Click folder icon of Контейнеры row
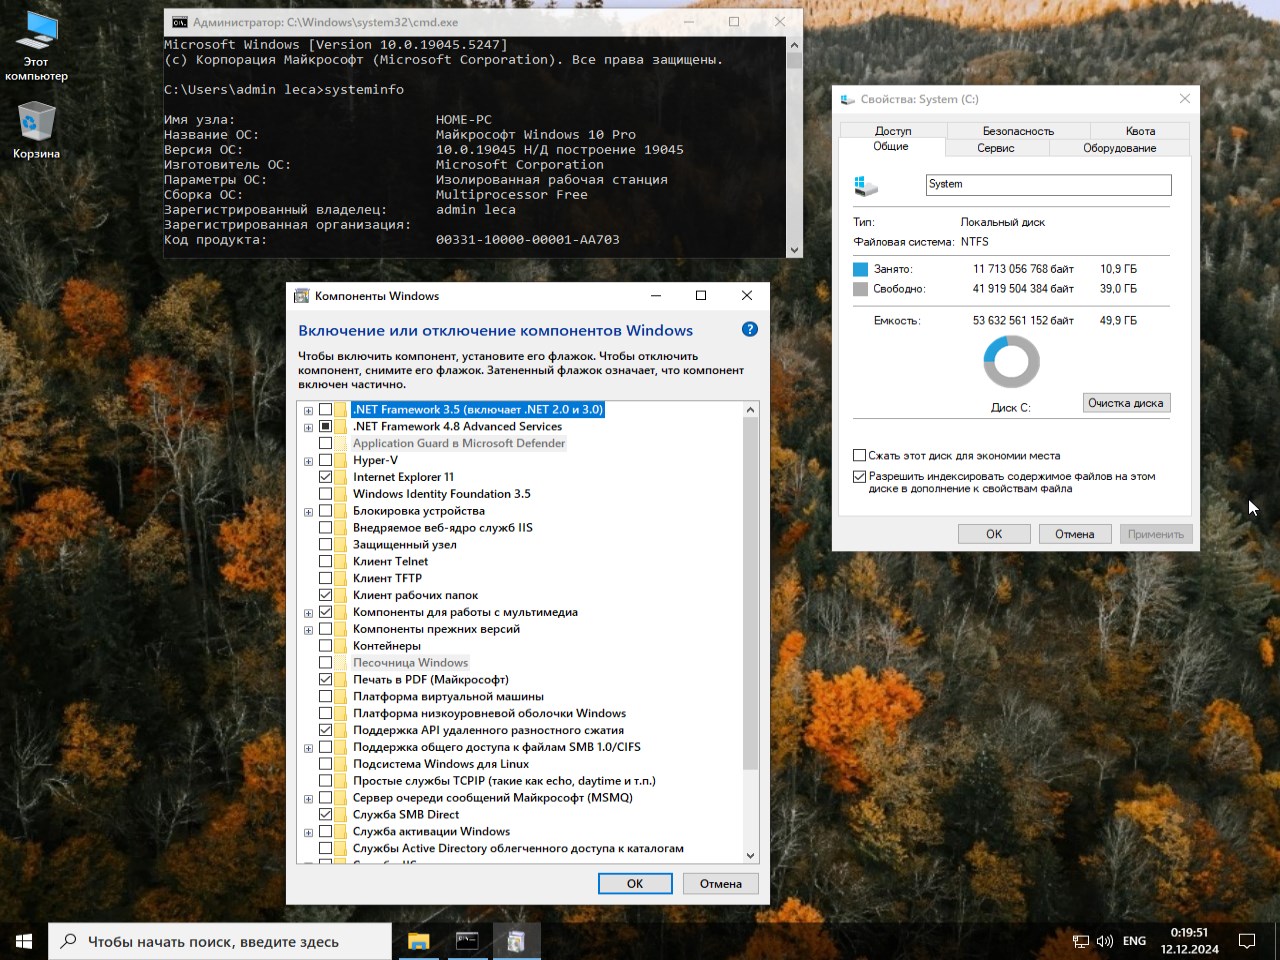Image resolution: width=1280 pixels, height=960 pixels. (342, 646)
